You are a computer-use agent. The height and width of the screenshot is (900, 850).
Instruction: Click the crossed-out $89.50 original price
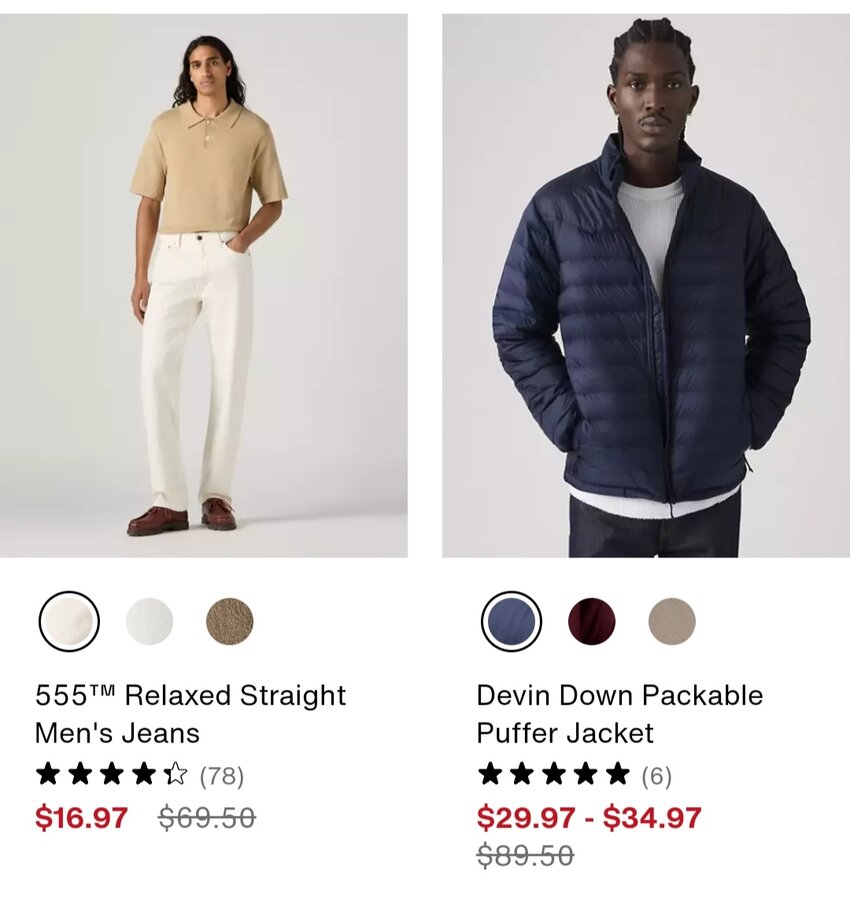(525, 855)
